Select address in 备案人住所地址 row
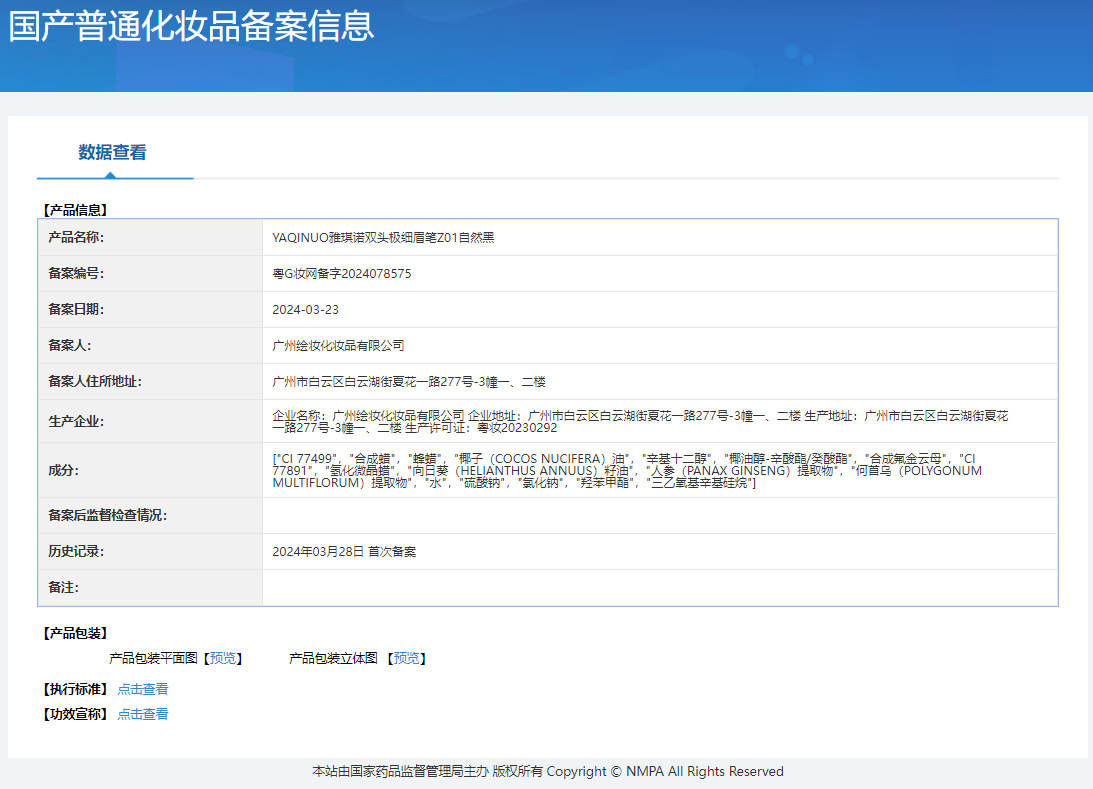 tap(408, 382)
